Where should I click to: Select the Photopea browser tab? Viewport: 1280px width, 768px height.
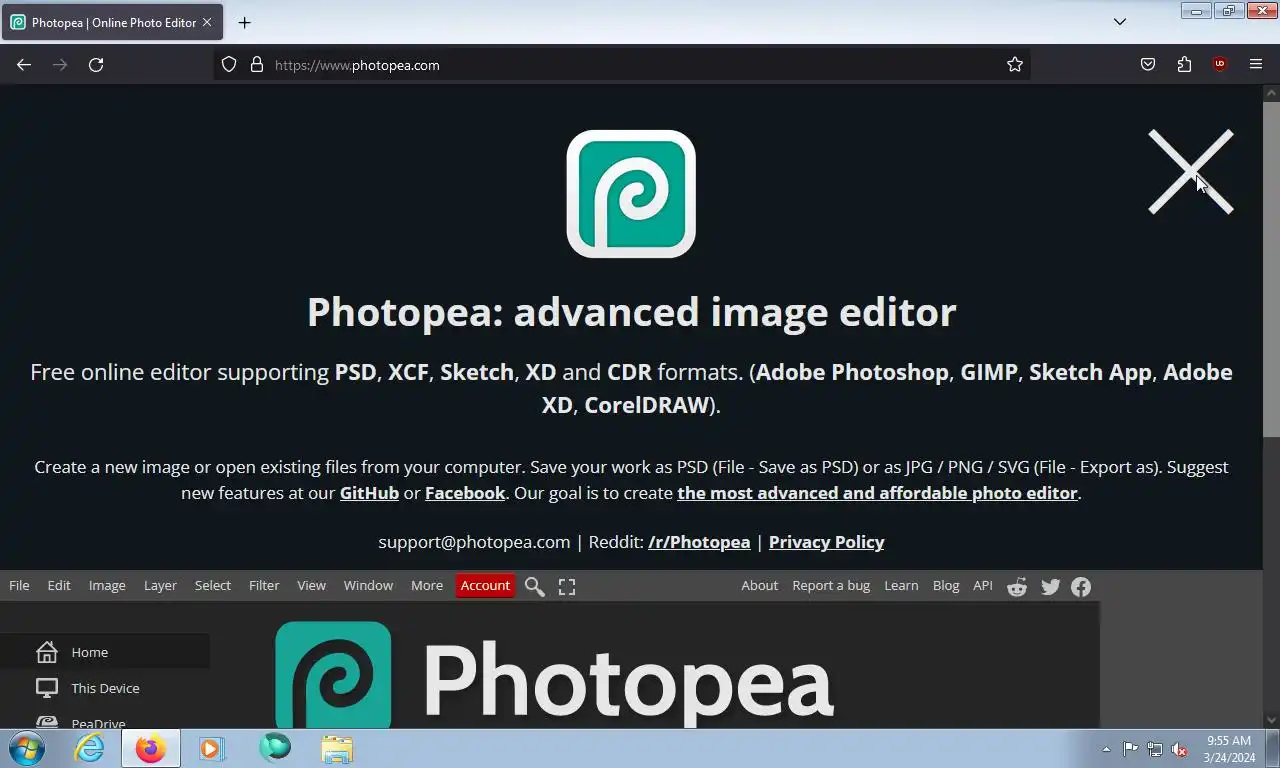(x=112, y=22)
